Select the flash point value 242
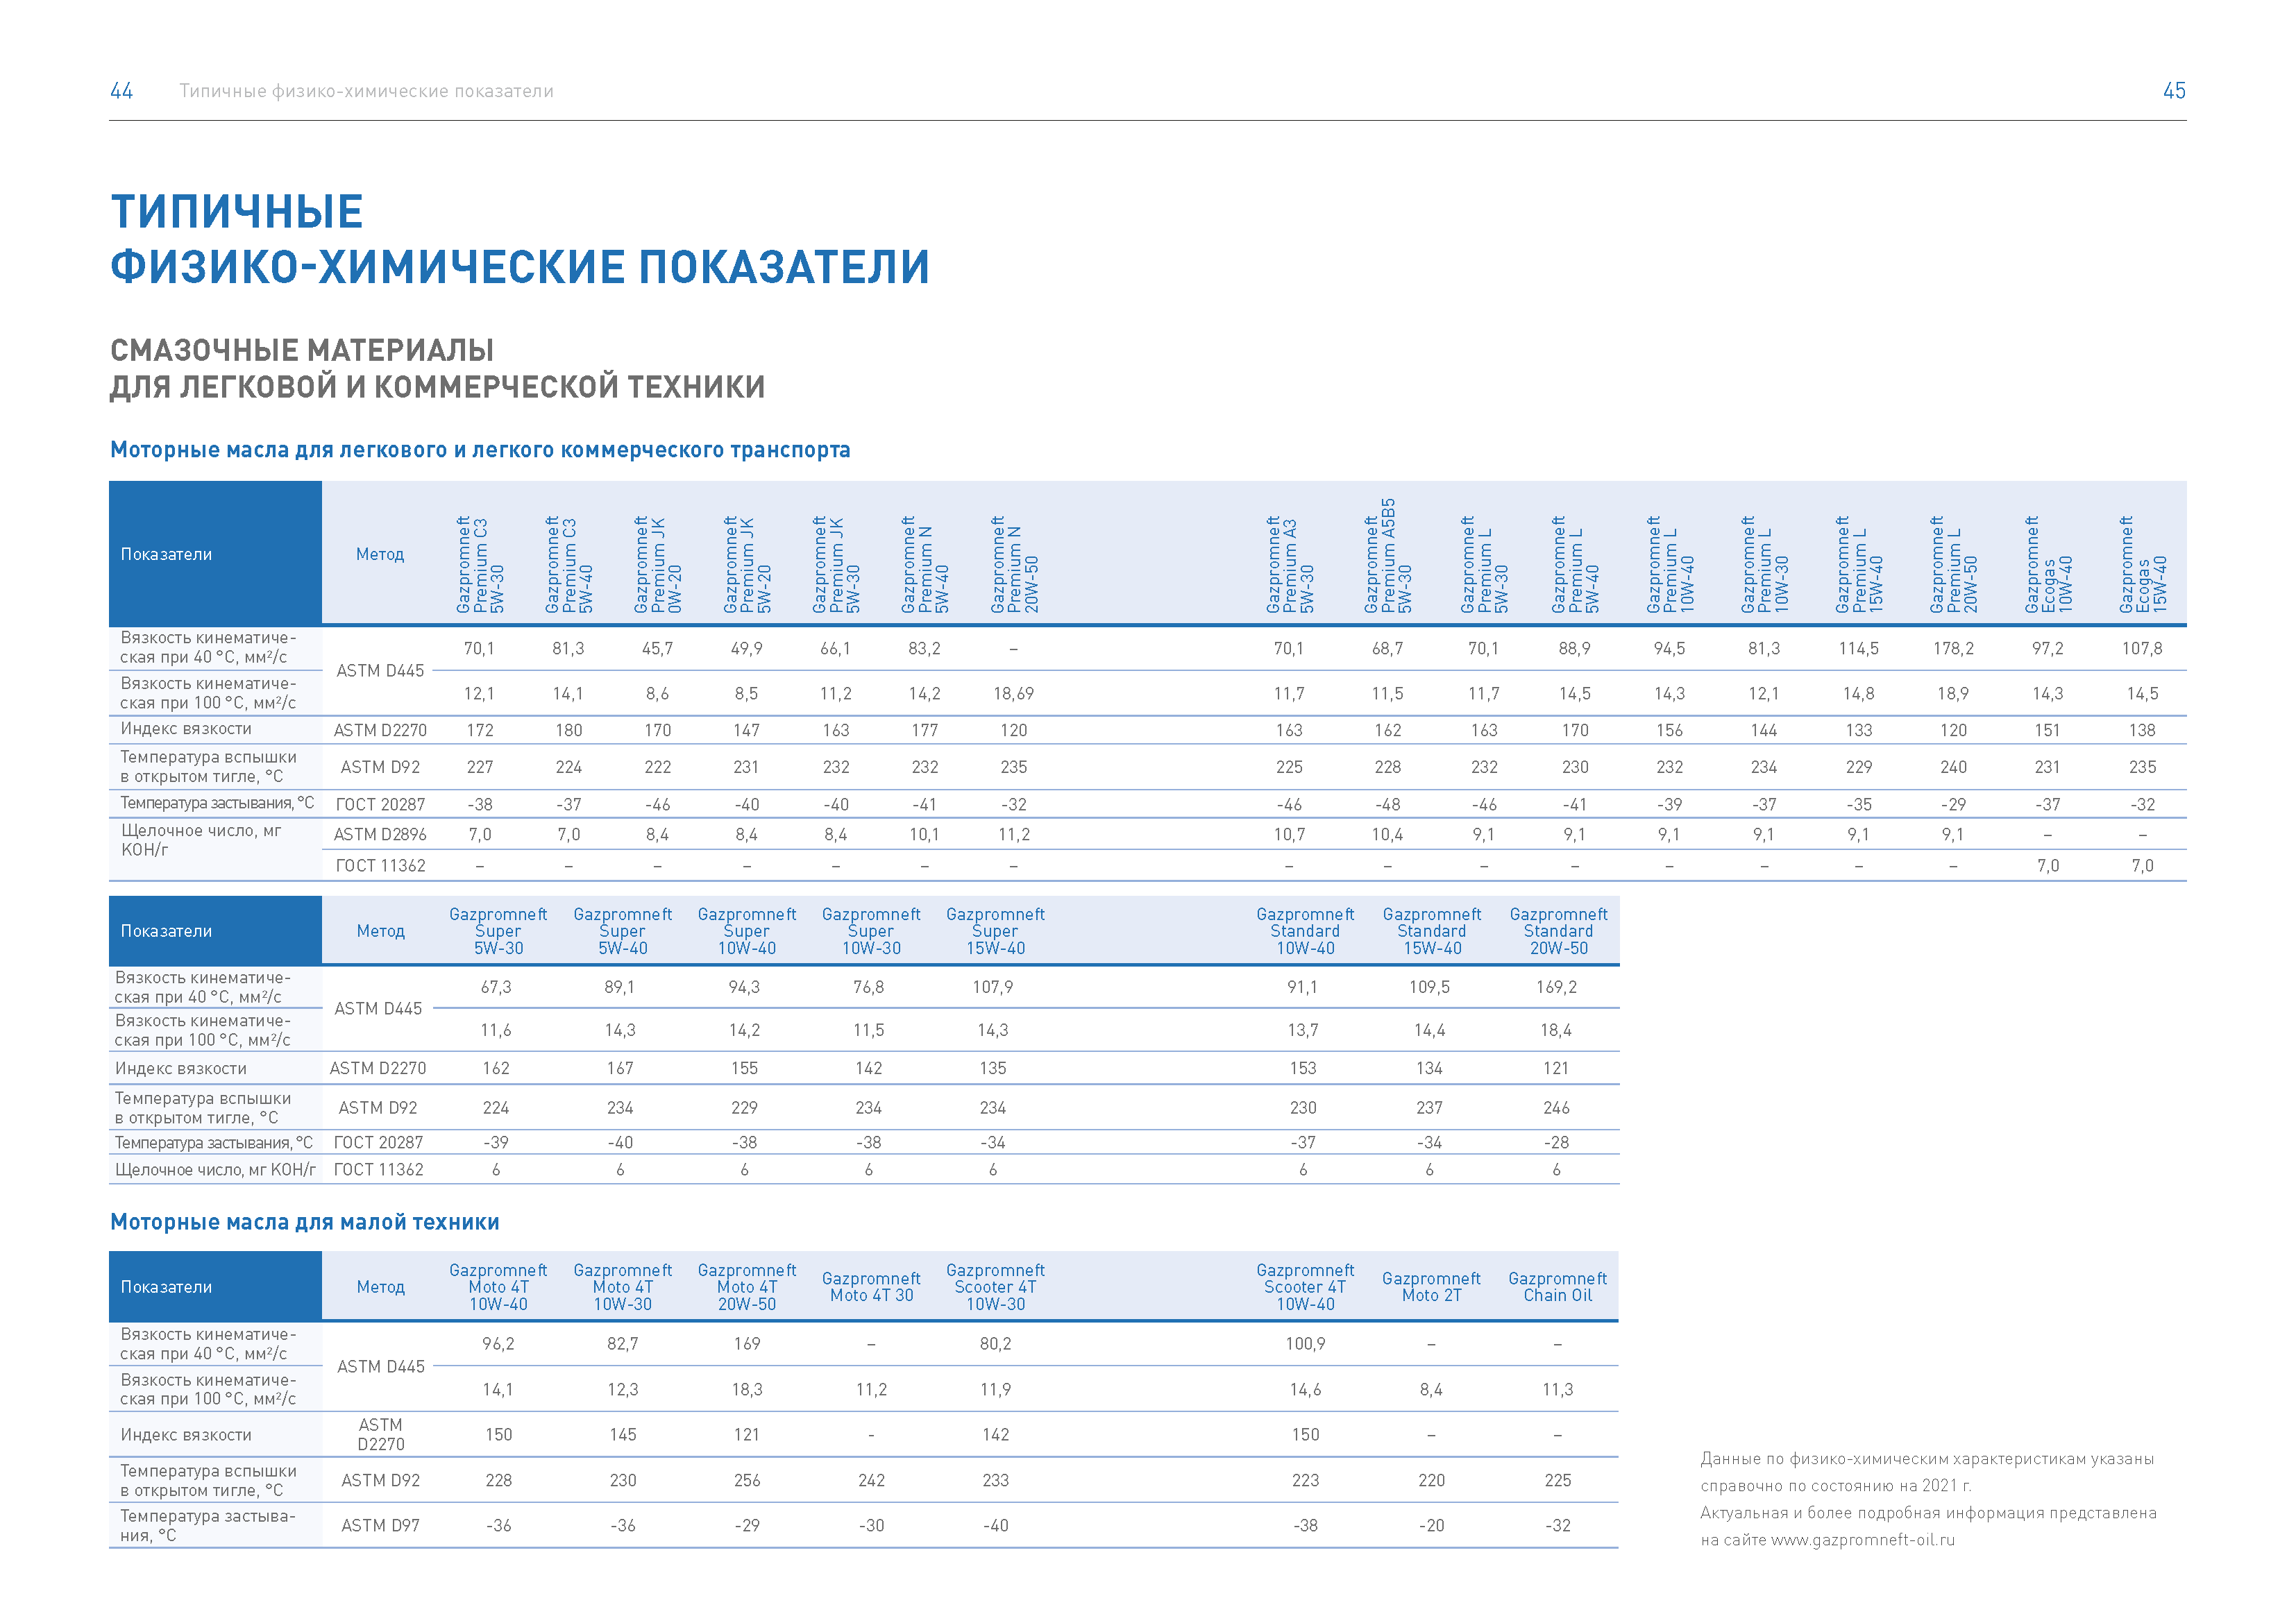The width and height of the screenshot is (2296, 1623). coord(871,1480)
